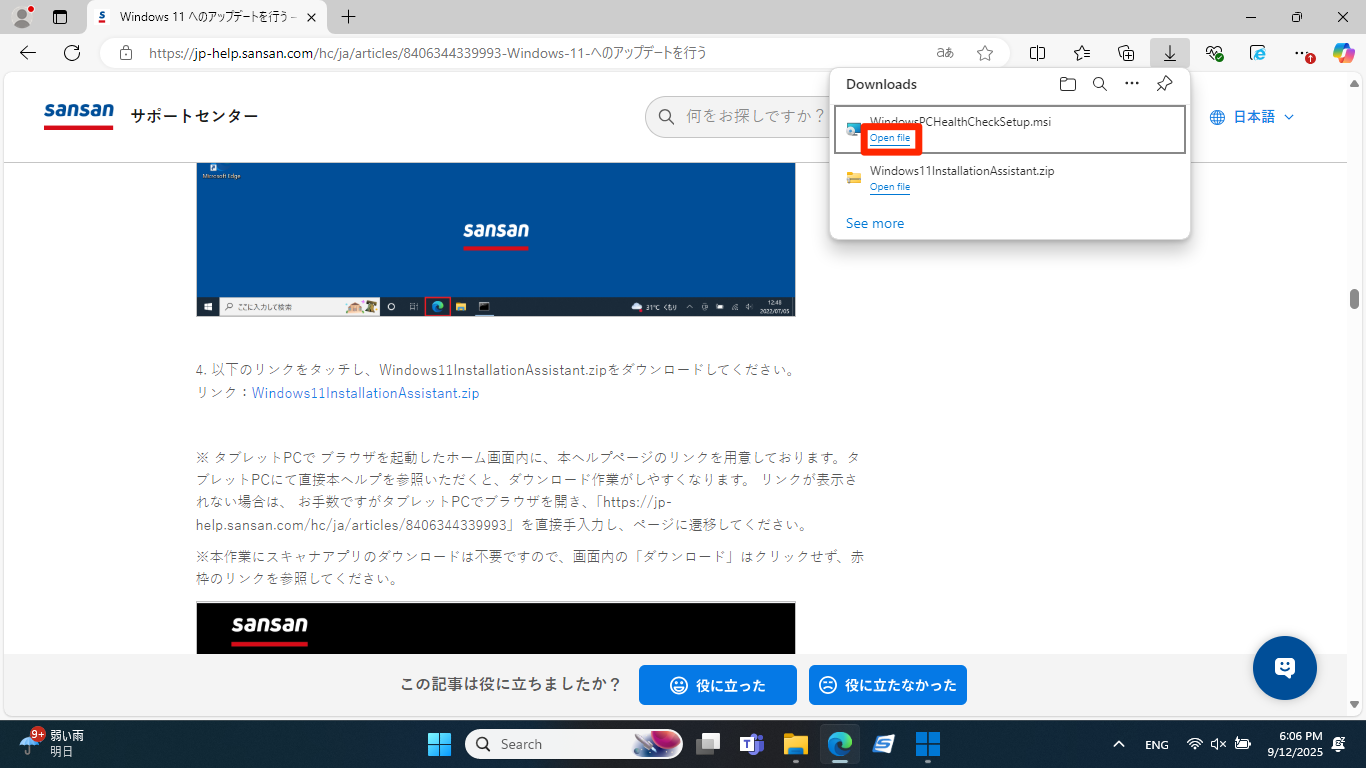Open the Copilot sidebar icon
This screenshot has height=768, width=1366.
tap(1343, 53)
